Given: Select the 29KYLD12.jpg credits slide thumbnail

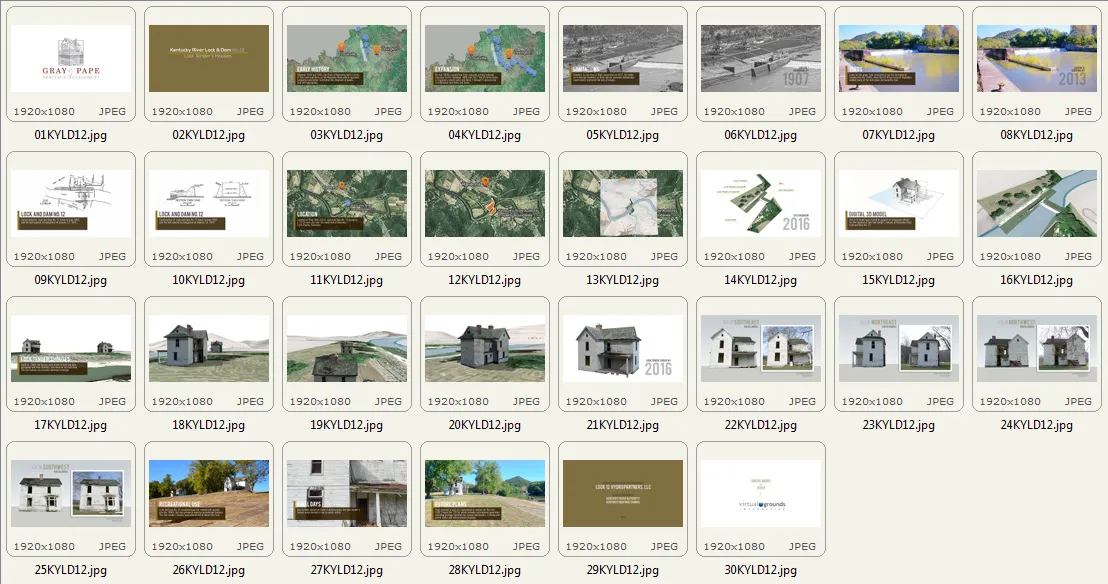Looking at the screenshot, I should click(x=623, y=494).
